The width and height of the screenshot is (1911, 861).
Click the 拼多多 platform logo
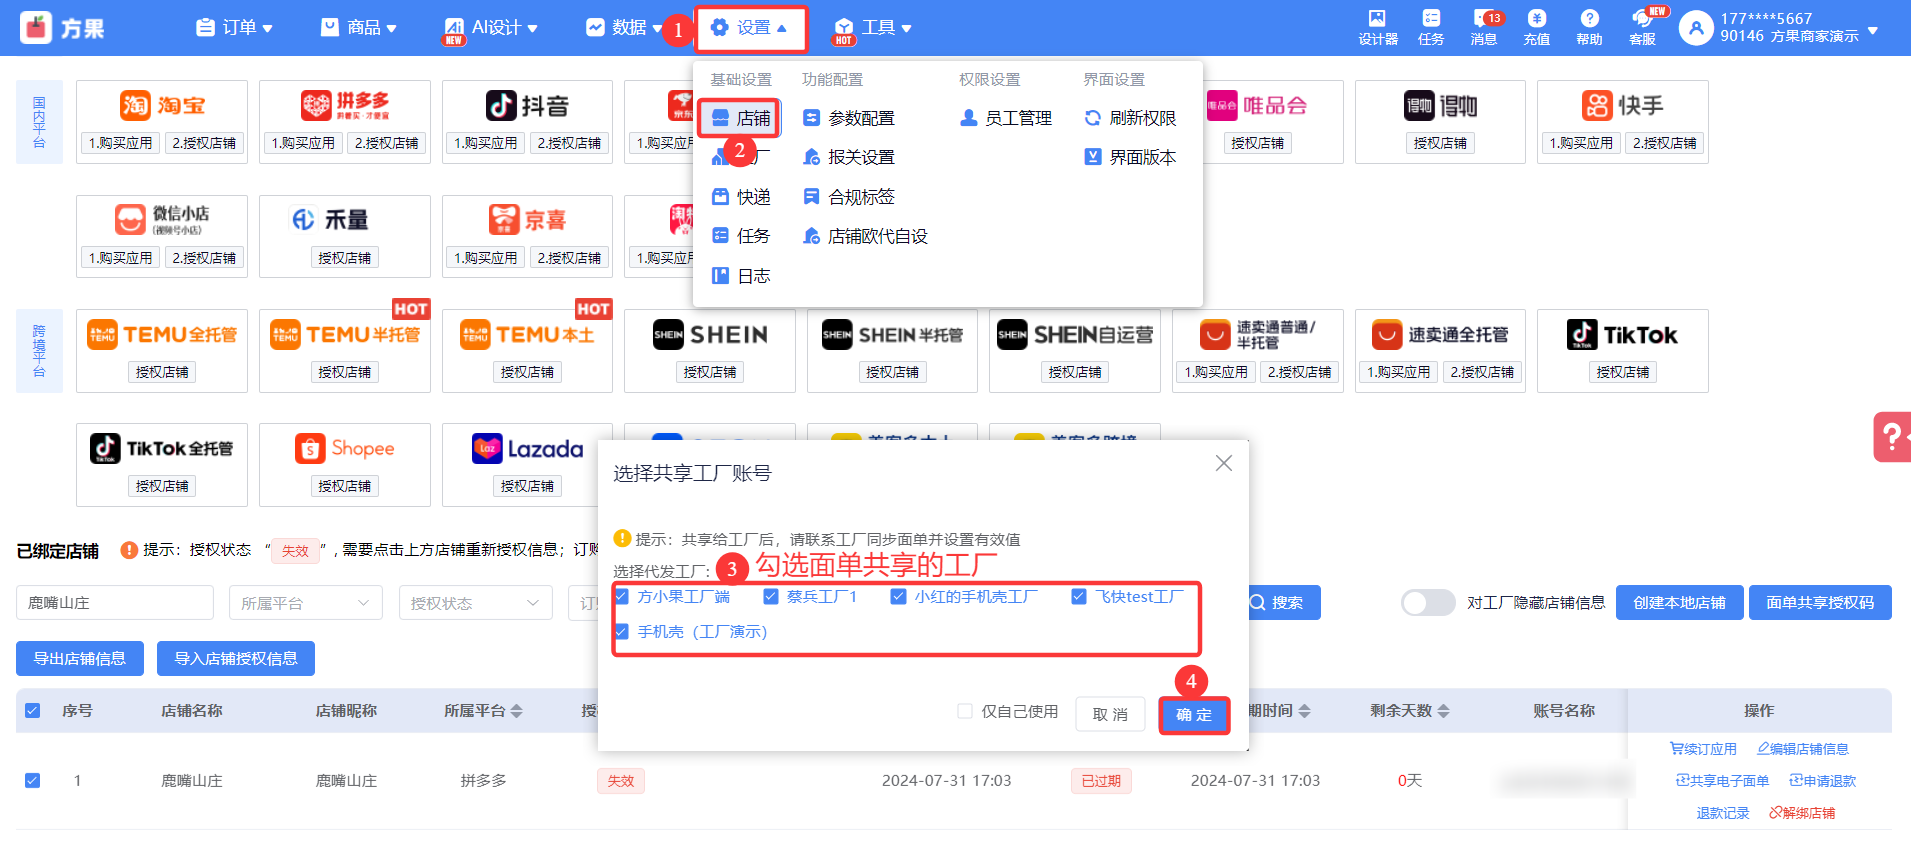point(345,105)
